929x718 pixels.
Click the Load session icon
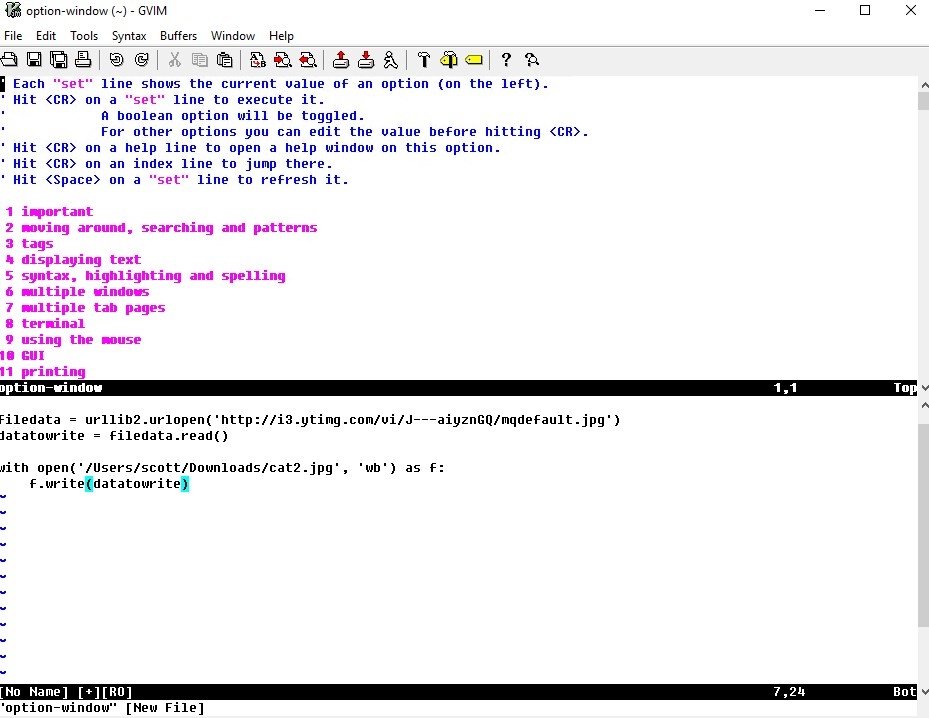point(341,59)
